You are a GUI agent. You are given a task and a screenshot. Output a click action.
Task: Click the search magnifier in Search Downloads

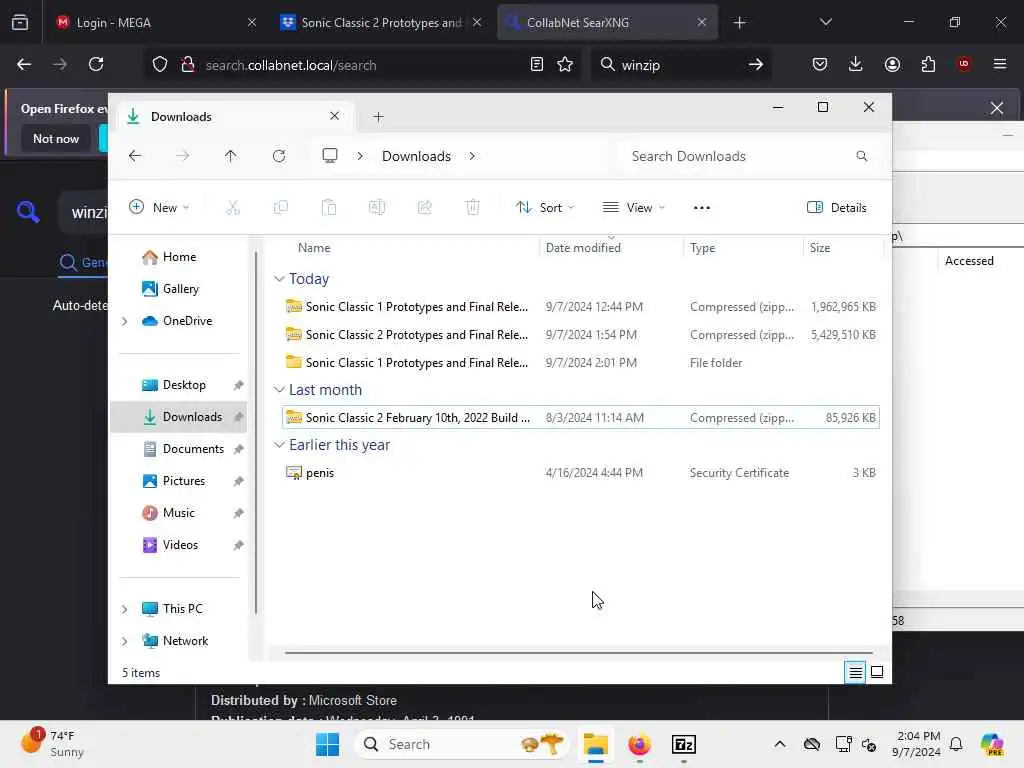(861, 156)
